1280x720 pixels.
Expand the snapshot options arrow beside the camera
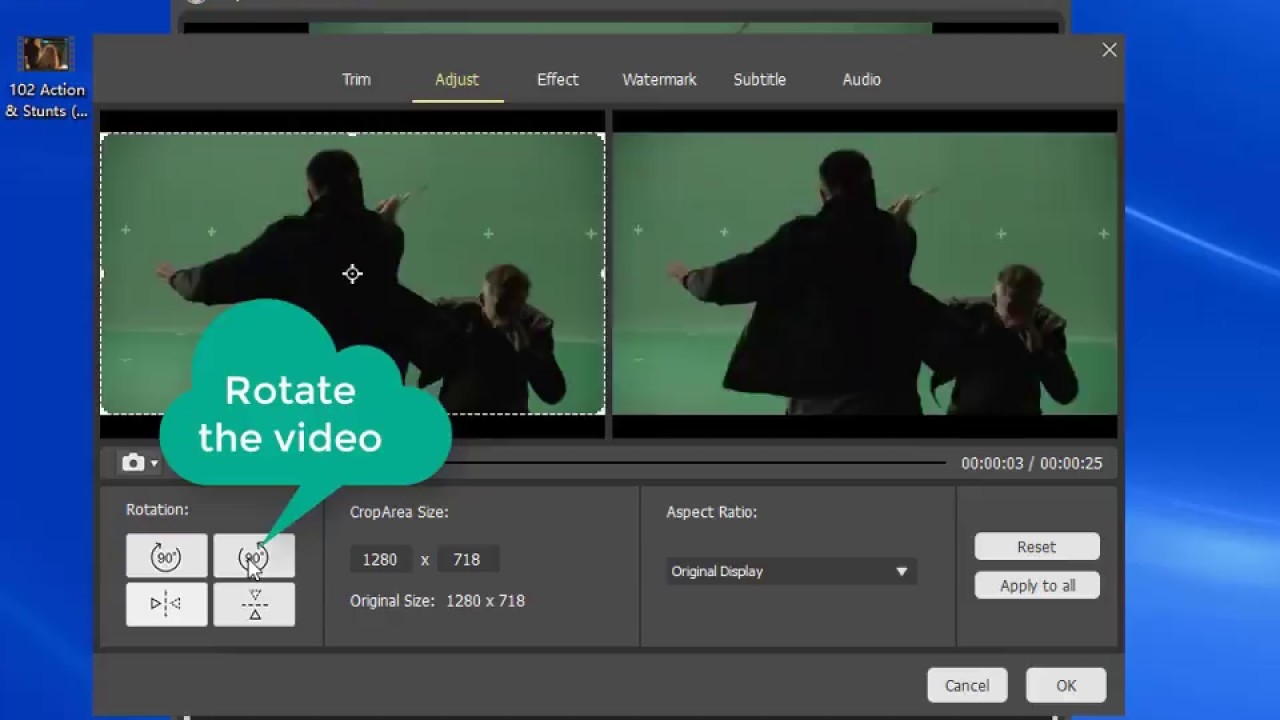(154, 464)
